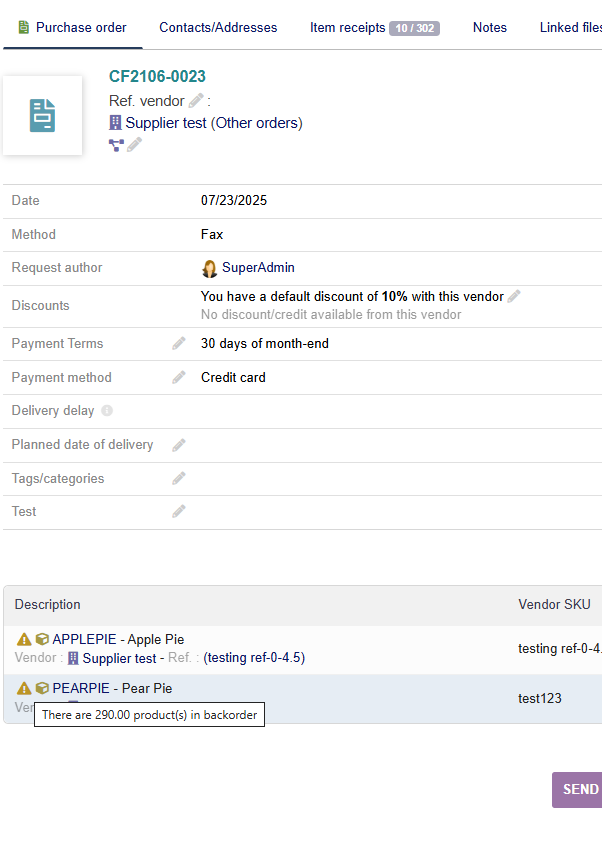Open PEARPIE - Pear Pie product link
Image resolution: width=602 pixels, height=849 pixels.
112,689
